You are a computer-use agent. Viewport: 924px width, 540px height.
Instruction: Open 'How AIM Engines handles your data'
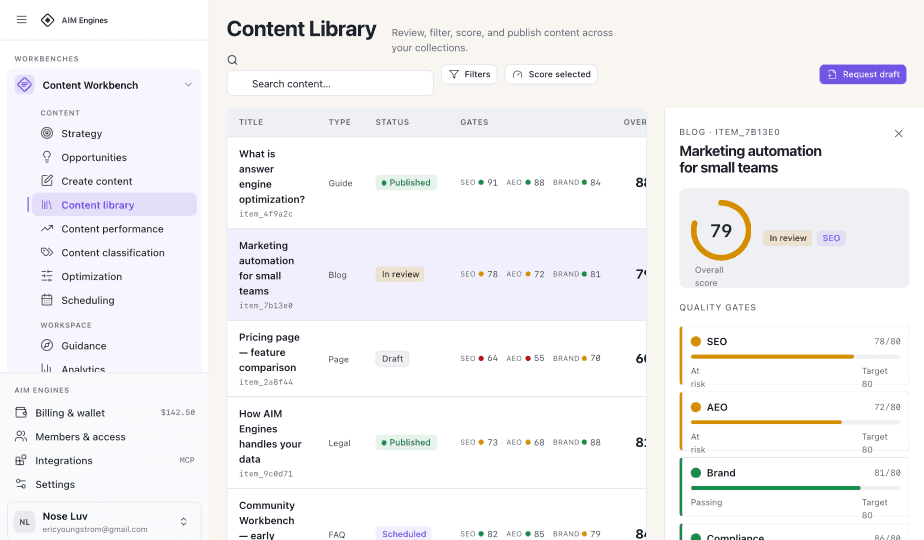pyautogui.click(x=437, y=442)
